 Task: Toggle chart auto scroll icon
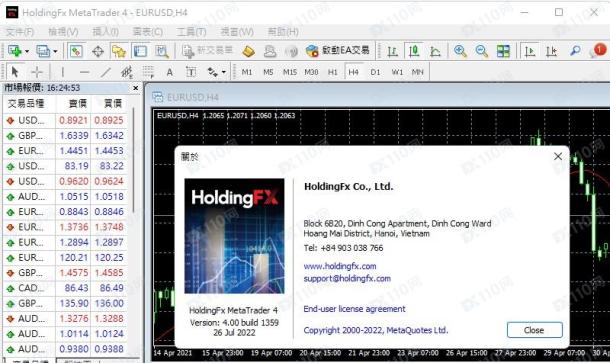point(529,51)
